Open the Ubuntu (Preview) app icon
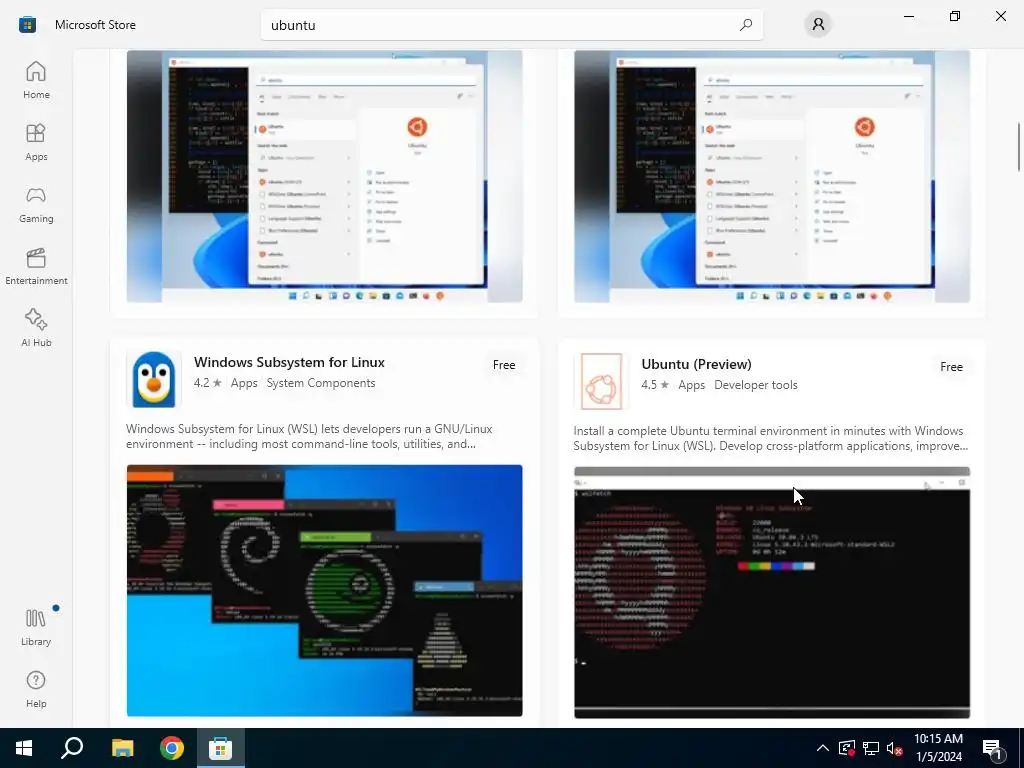 coord(601,381)
